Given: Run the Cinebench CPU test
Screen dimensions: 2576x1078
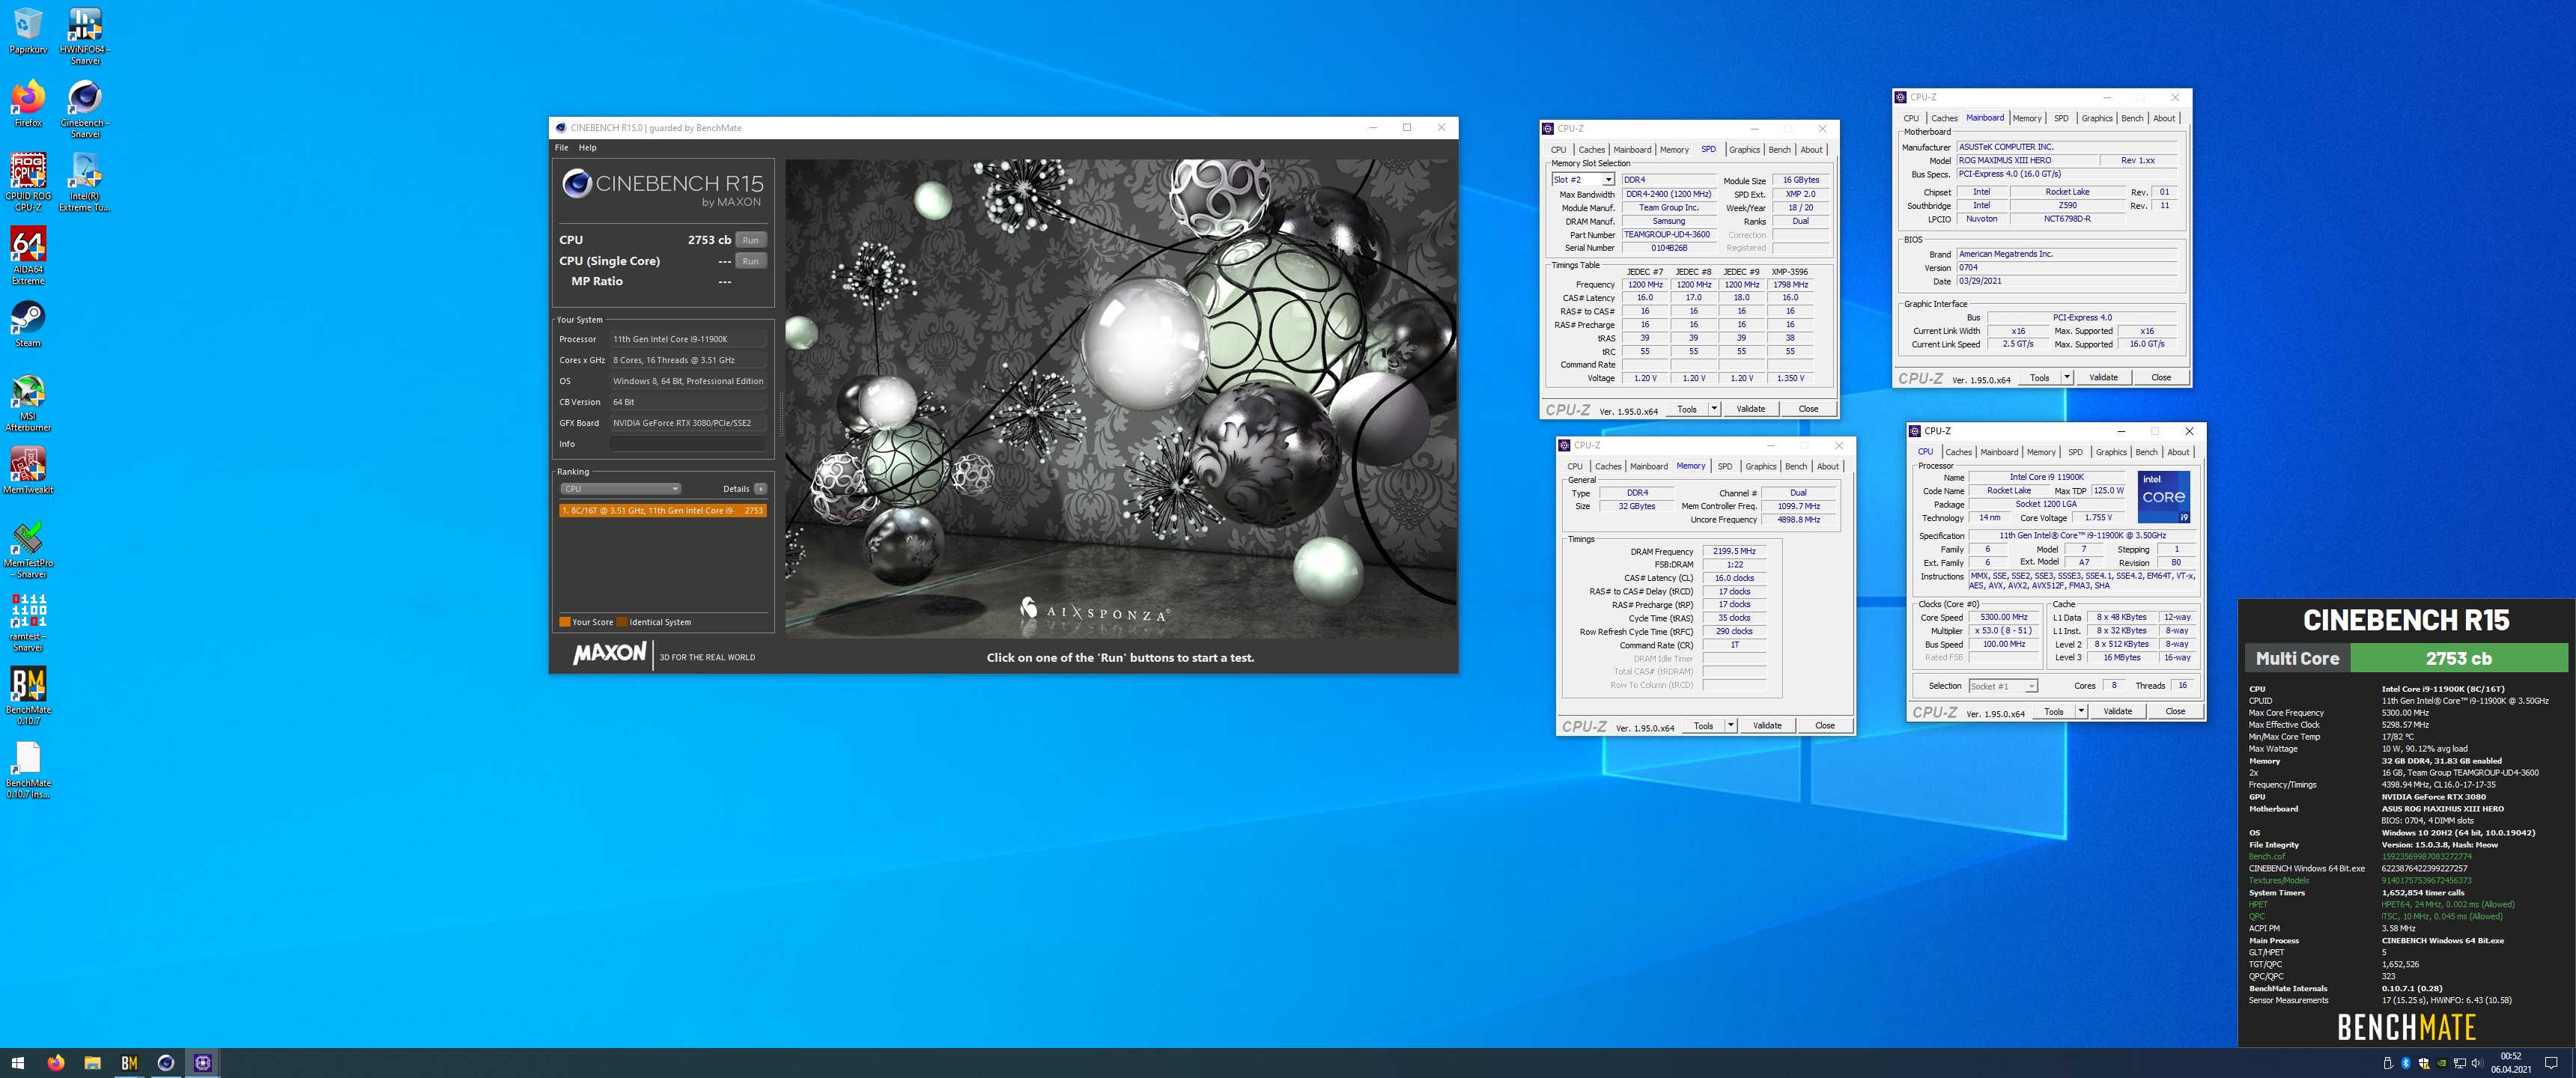Looking at the screenshot, I should point(750,240).
